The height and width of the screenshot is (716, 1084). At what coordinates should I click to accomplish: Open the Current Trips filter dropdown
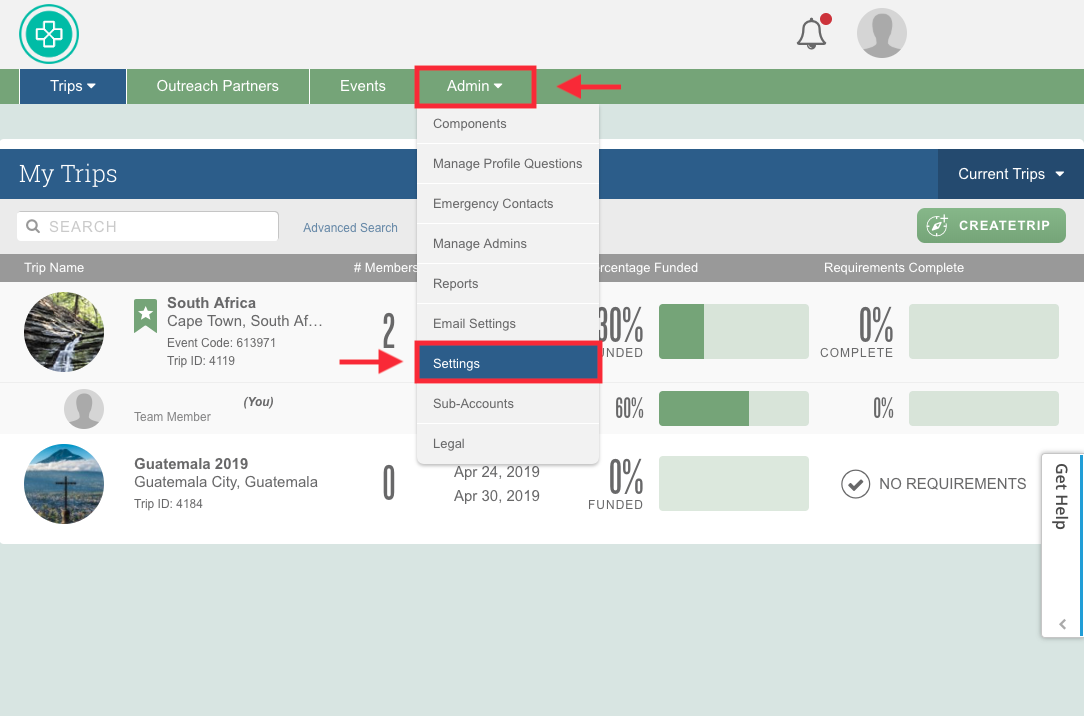point(1010,174)
